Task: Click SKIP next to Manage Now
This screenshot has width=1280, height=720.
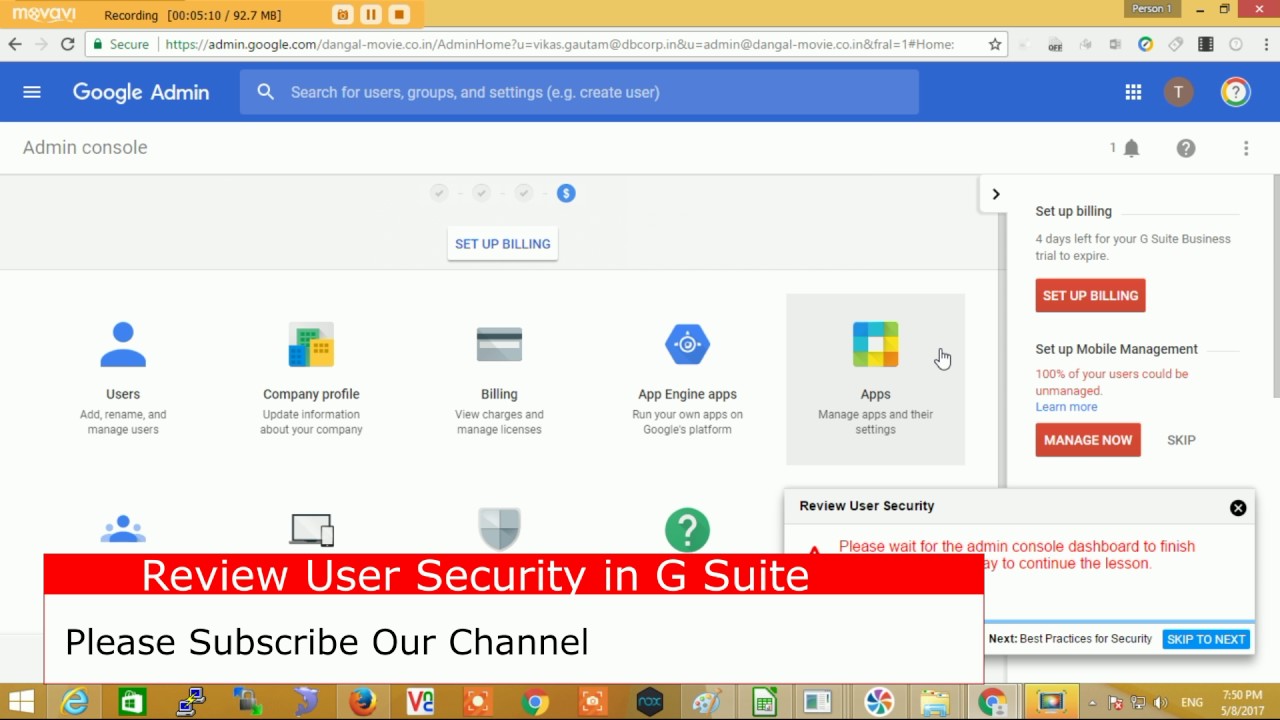Action: tap(1181, 440)
